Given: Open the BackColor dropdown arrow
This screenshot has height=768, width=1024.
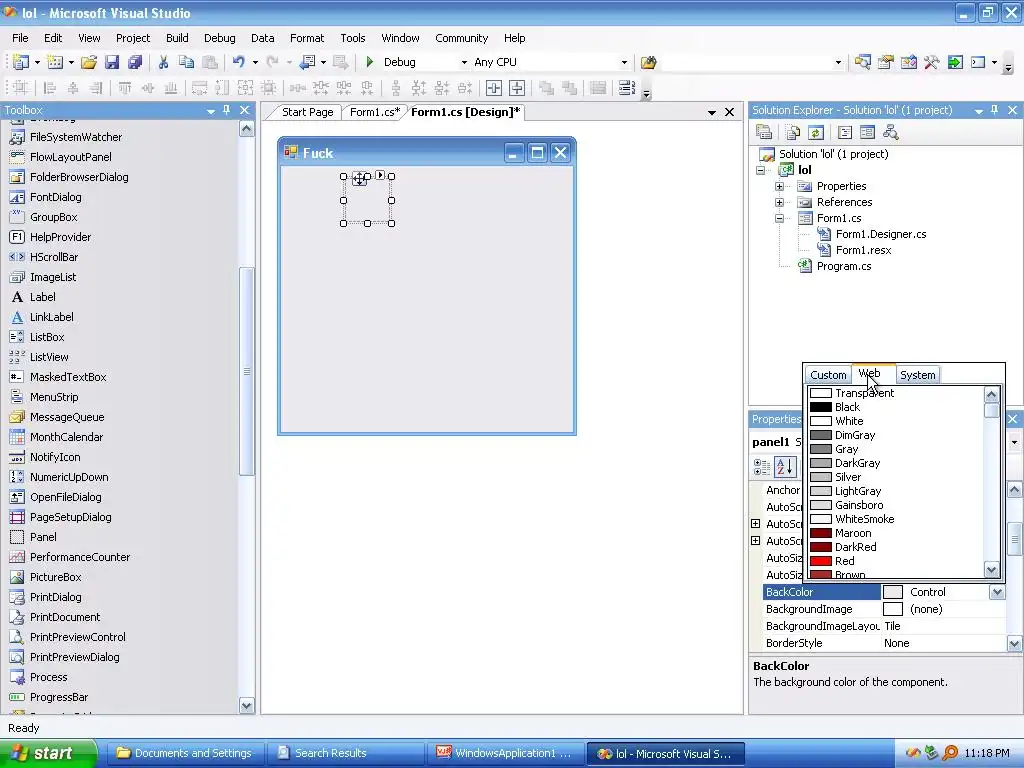Looking at the screenshot, I should coord(997,592).
